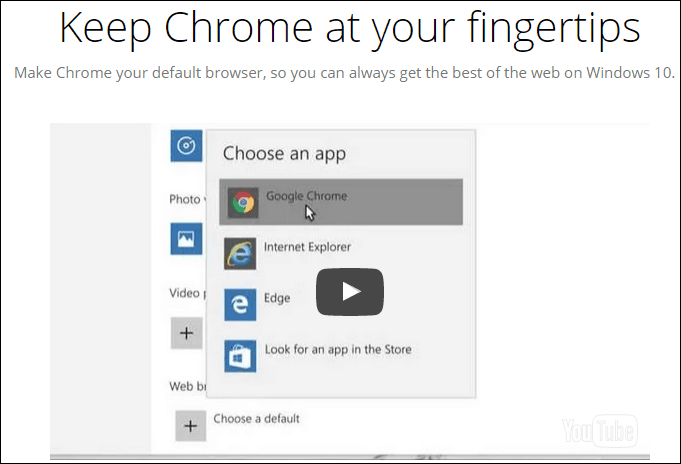The width and height of the screenshot is (681, 464).
Task: Select the photo viewer picture icon
Action: pyautogui.click(x=186, y=239)
